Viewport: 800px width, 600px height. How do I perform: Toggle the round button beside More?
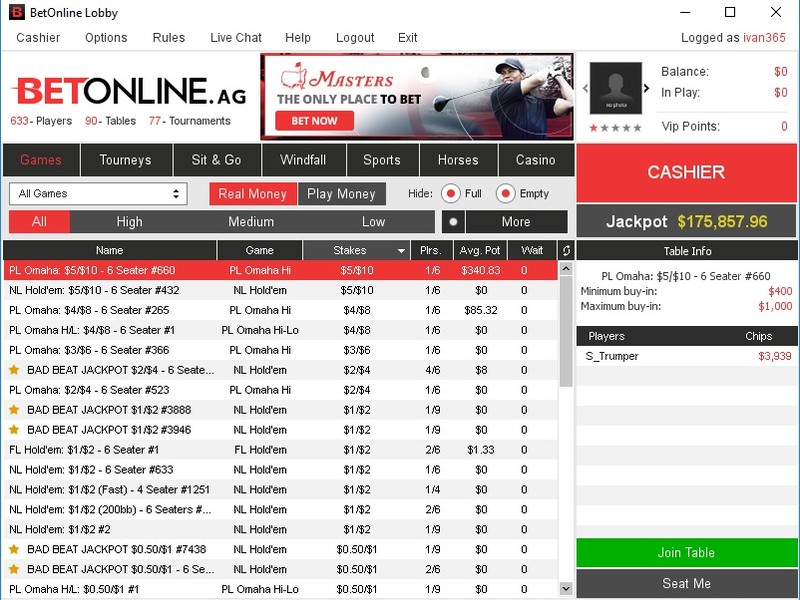(x=453, y=222)
